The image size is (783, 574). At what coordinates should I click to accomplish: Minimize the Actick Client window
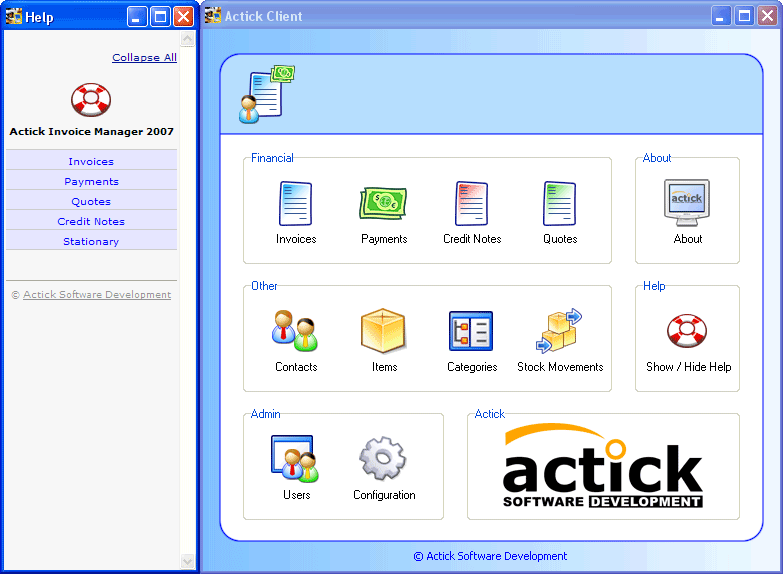721,16
